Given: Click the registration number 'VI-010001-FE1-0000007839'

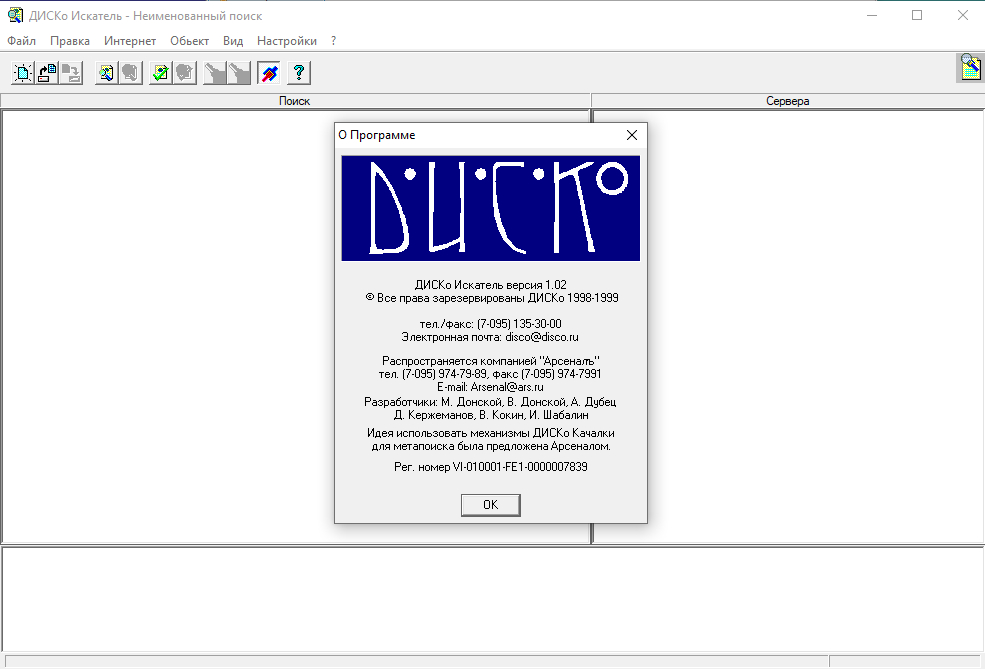Looking at the screenshot, I should tap(520, 467).
